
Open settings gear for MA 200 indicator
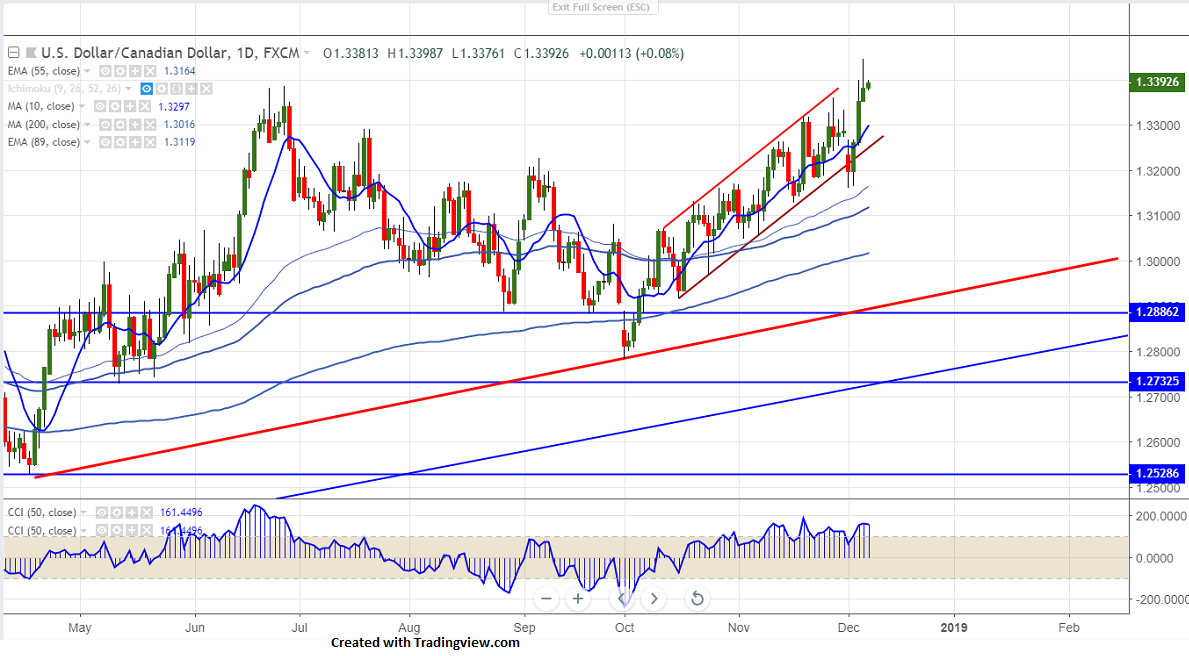pos(120,124)
